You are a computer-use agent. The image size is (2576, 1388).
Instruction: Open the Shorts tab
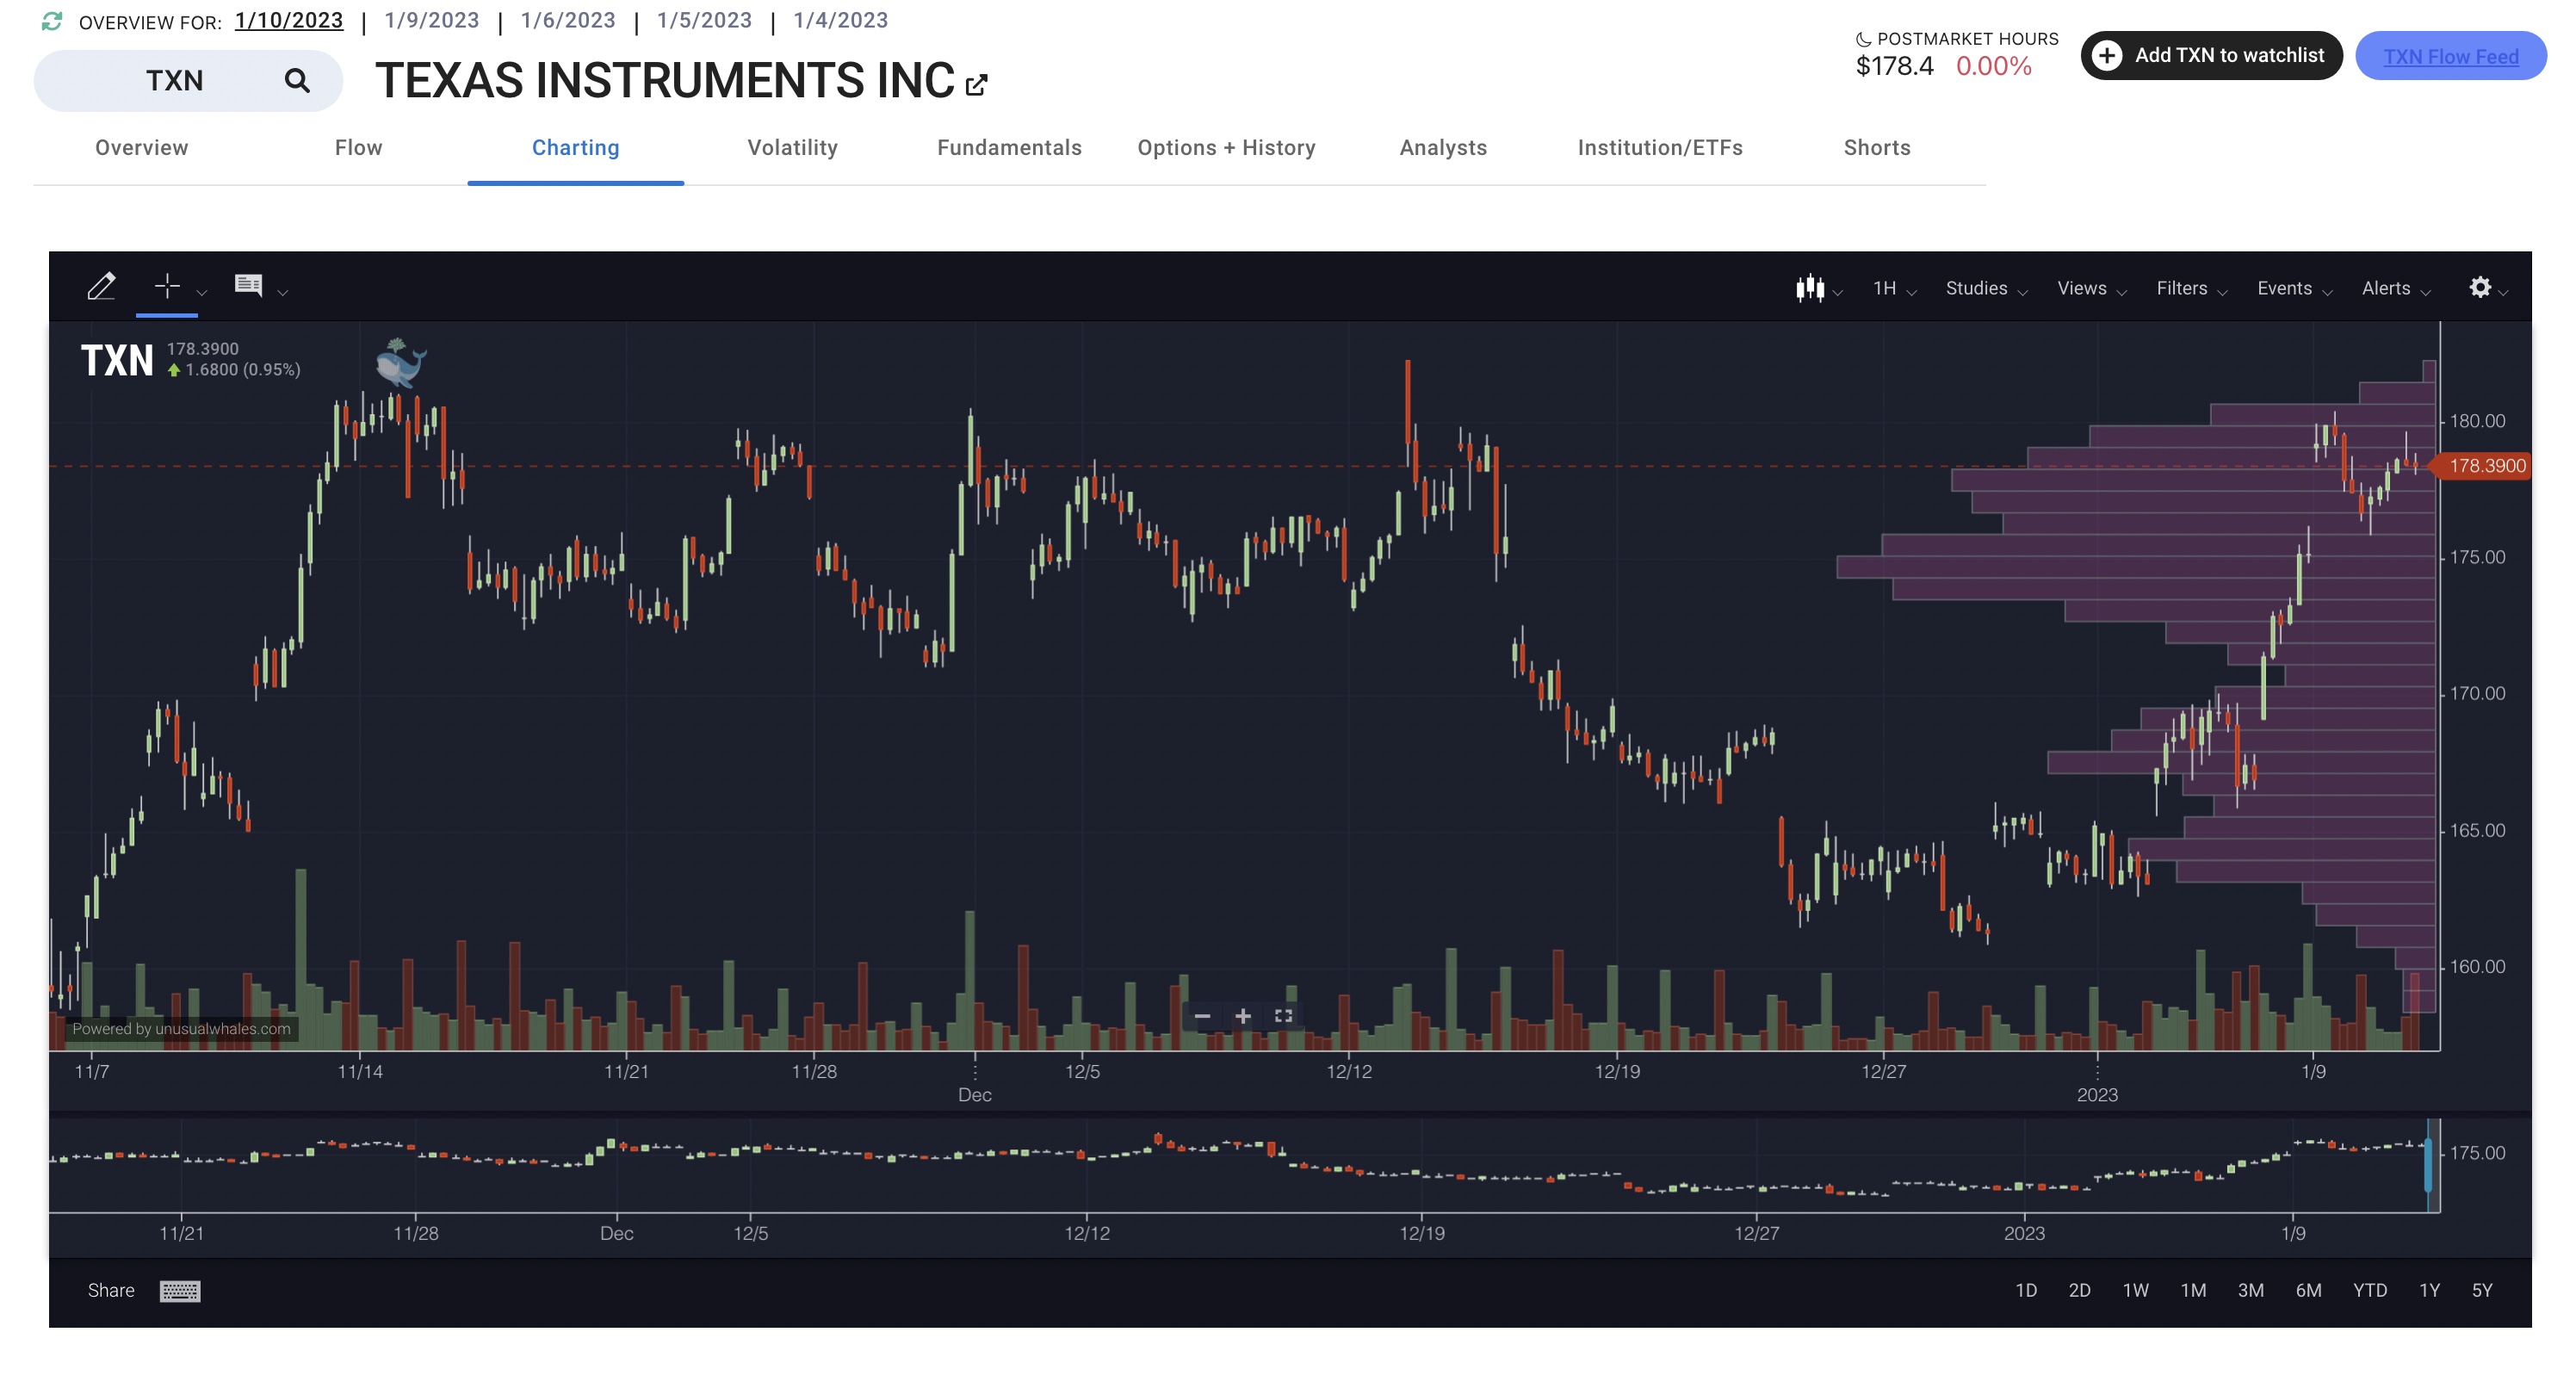[x=1878, y=148]
